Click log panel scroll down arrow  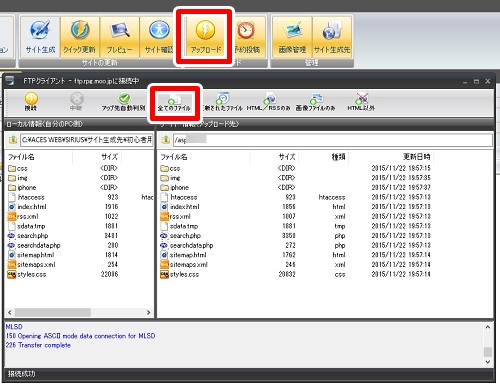point(488,362)
